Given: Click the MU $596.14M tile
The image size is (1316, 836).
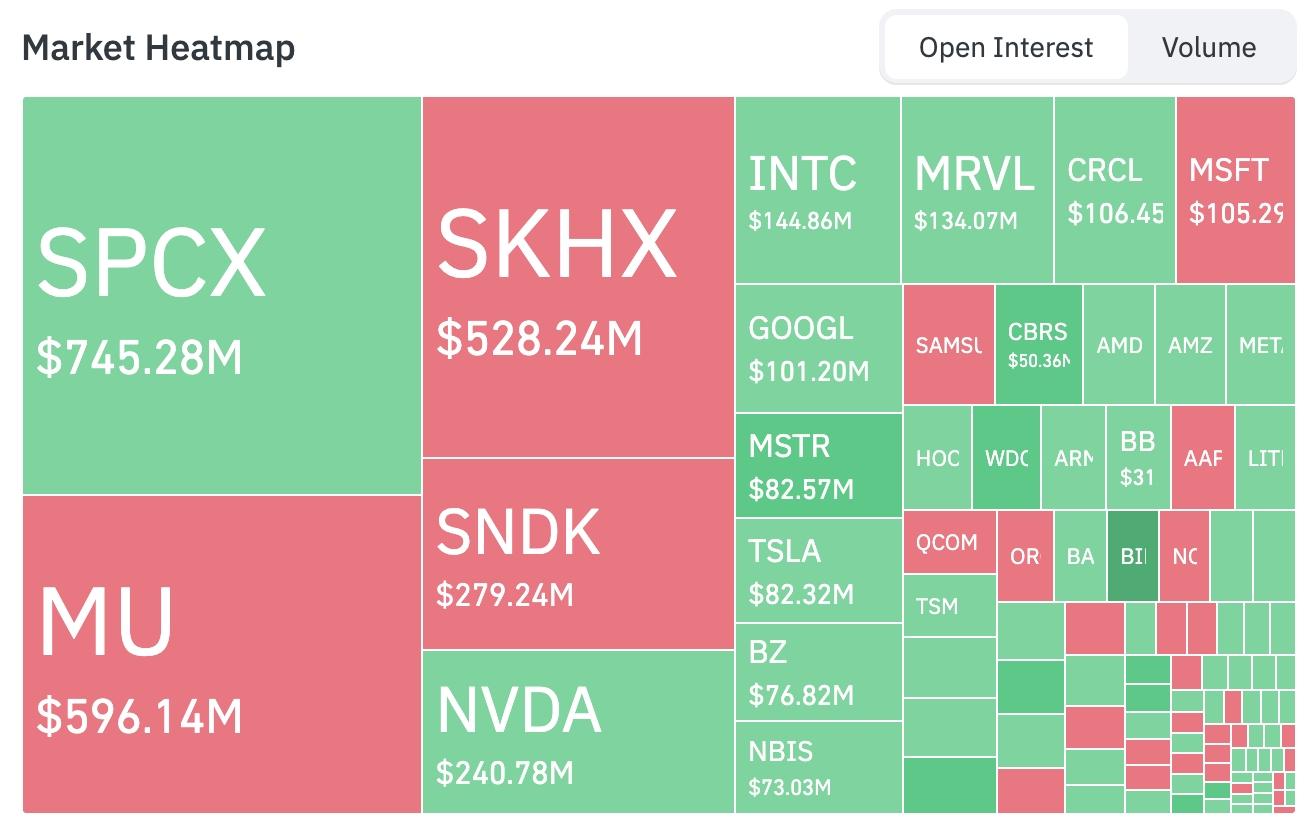Looking at the screenshot, I should tap(222, 654).
